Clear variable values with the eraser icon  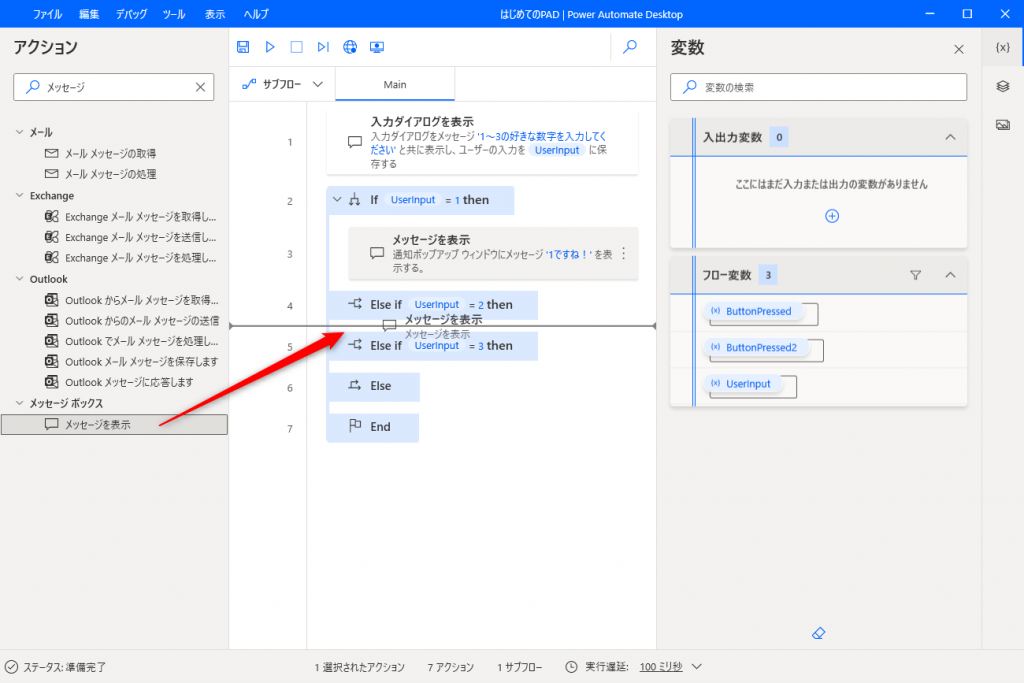(818, 633)
